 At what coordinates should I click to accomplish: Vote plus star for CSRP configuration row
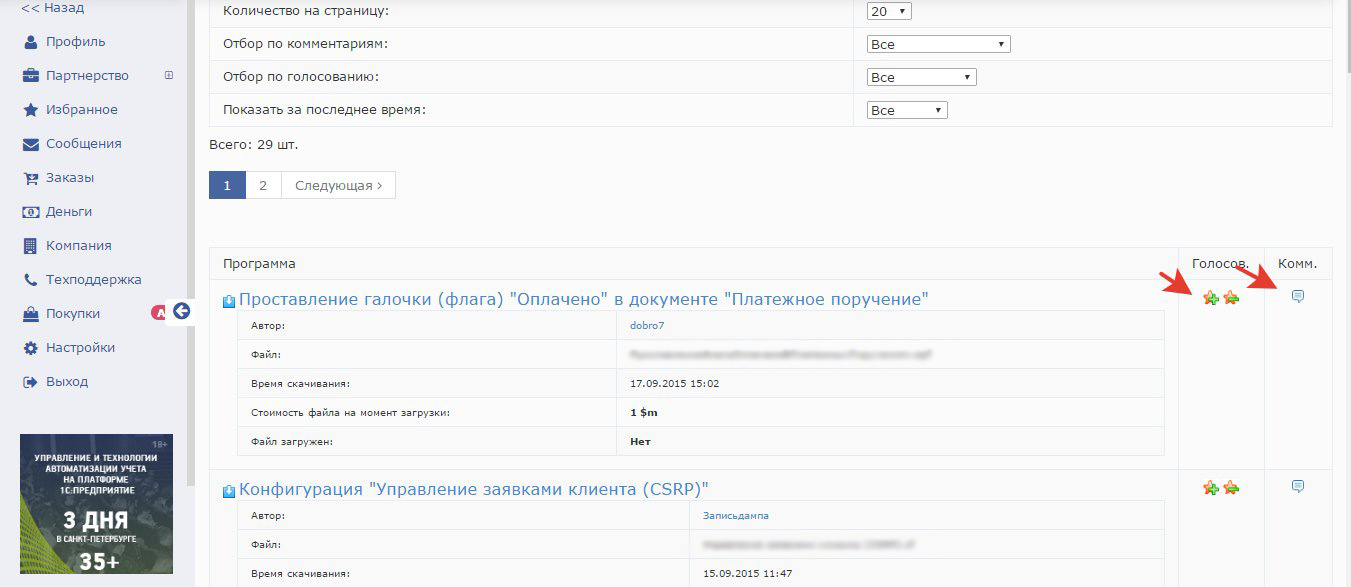pos(1211,487)
